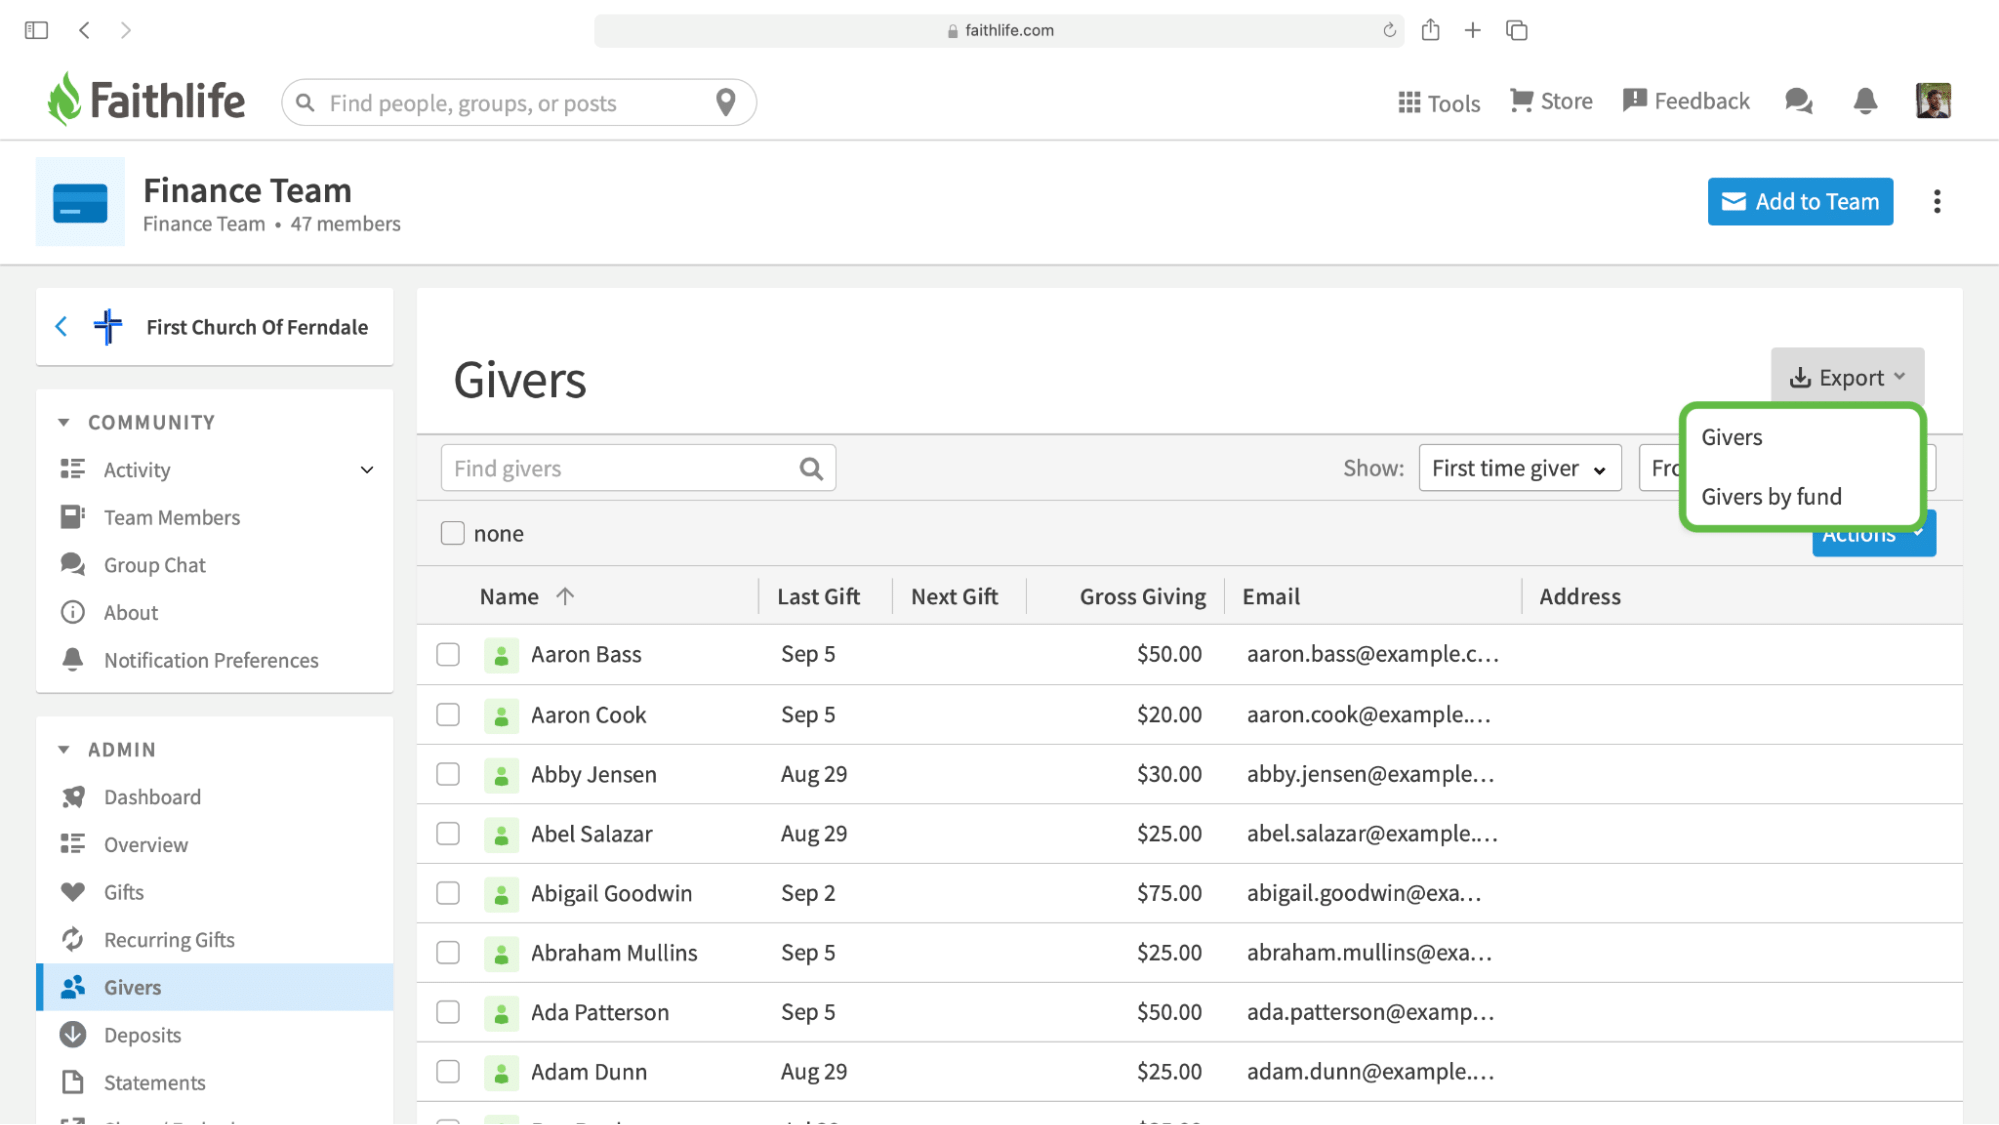Image resolution: width=1999 pixels, height=1125 pixels.
Task: Select Ada Patterson row checkbox
Action: tap(448, 1012)
